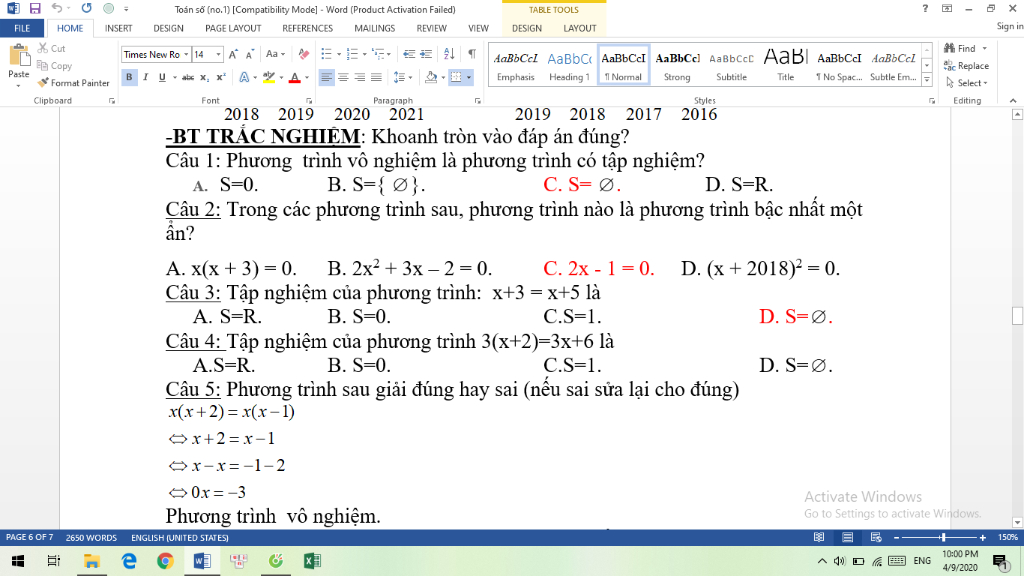The width and height of the screenshot is (1024, 576).
Task: Open the Select dropdown in Editing
Action: click(967, 83)
